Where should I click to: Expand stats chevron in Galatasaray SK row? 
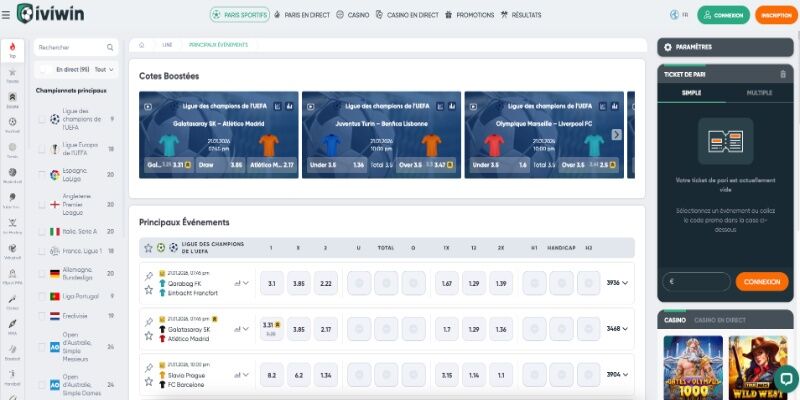click(x=246, y=329)
